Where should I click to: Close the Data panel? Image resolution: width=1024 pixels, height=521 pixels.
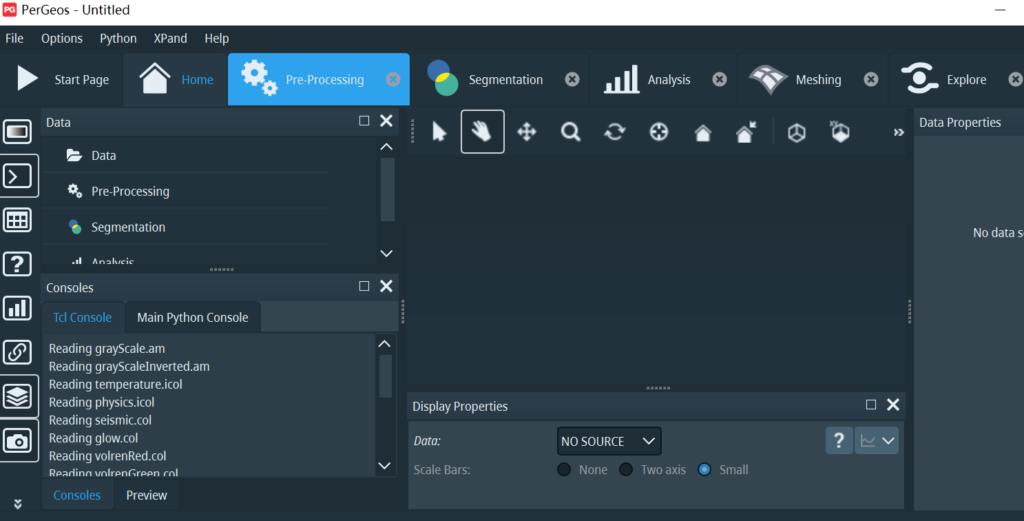pyautogui.click(x=386, y=121)
